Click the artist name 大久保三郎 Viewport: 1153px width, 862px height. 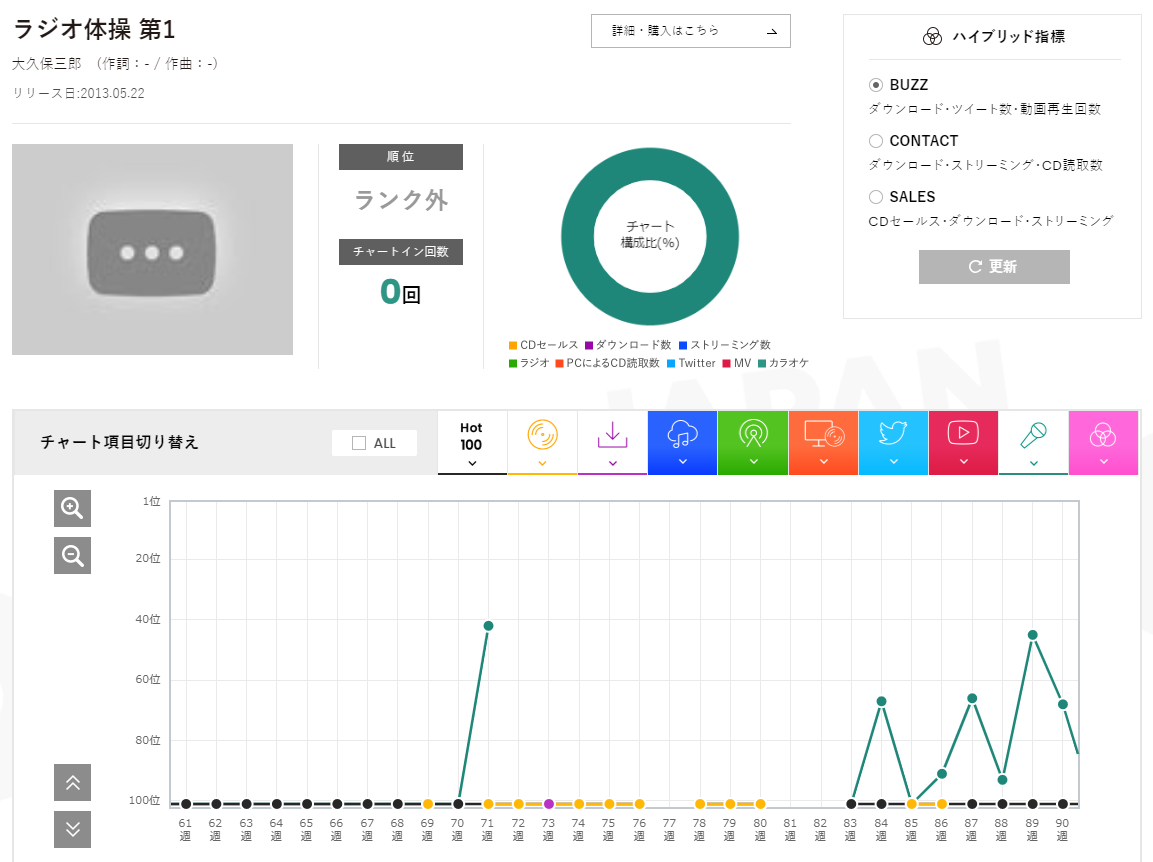tap(46, 64)
